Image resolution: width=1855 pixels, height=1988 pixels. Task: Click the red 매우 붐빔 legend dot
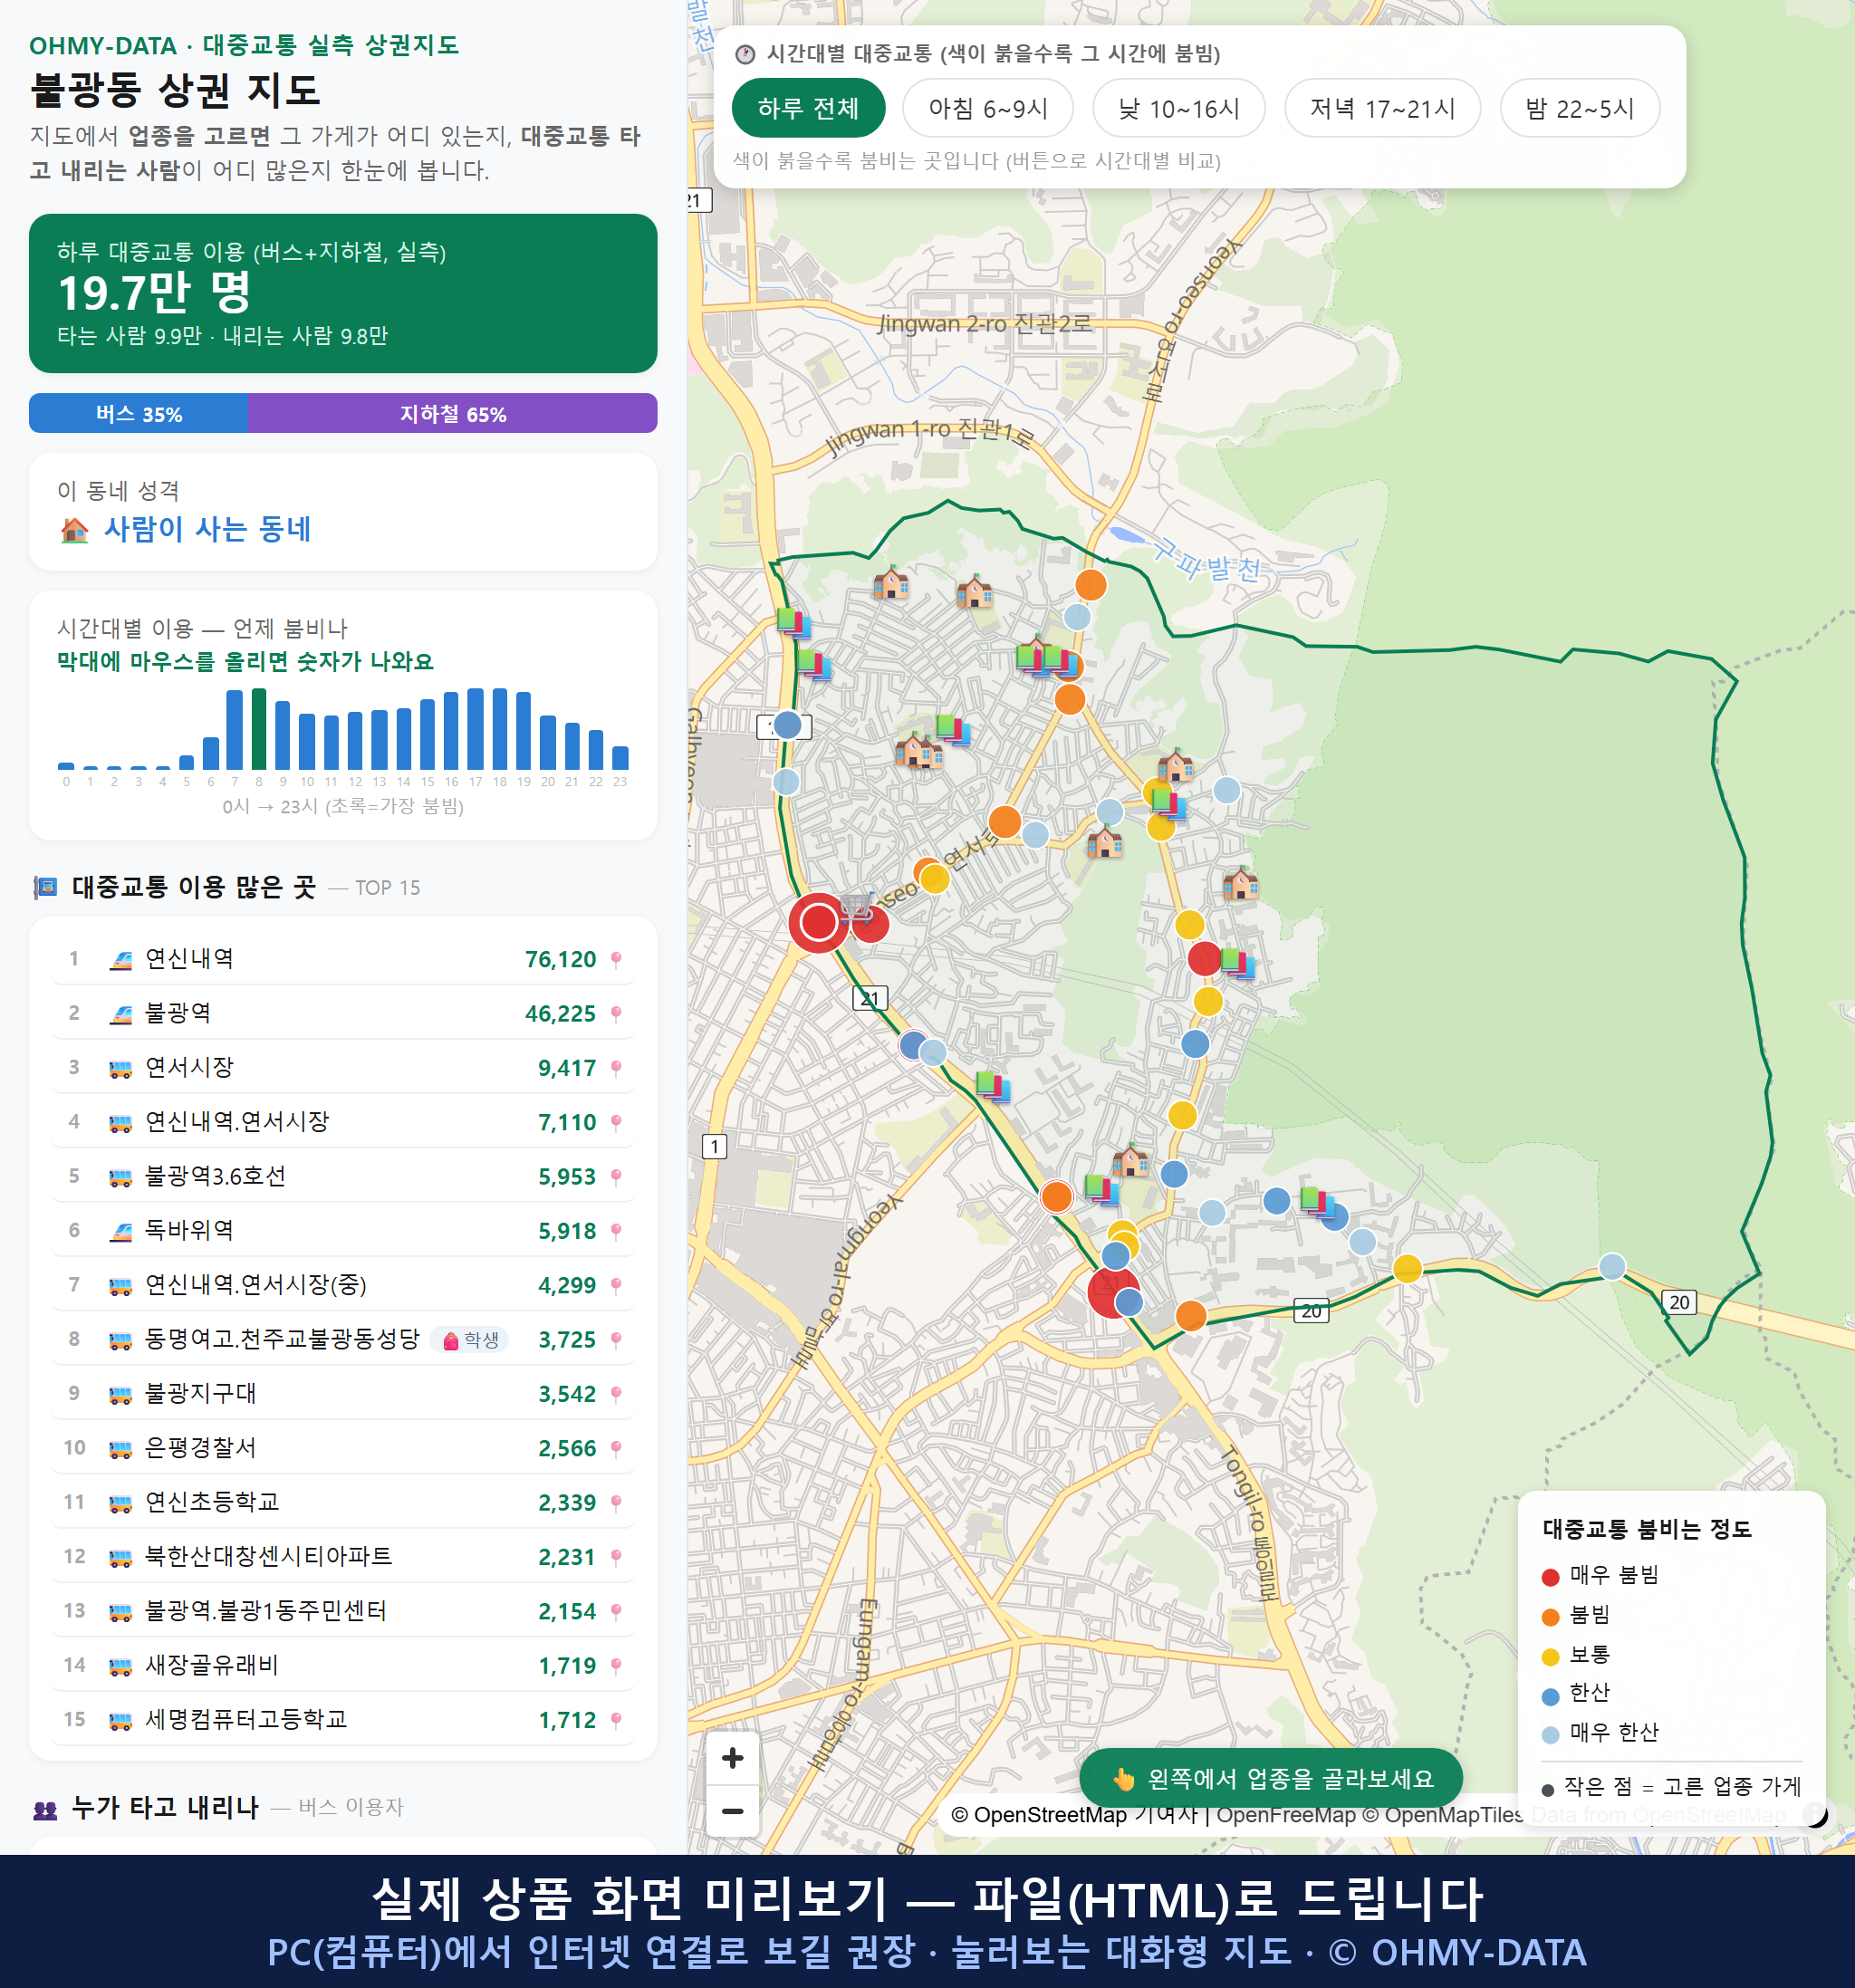coord(1550,1577)
